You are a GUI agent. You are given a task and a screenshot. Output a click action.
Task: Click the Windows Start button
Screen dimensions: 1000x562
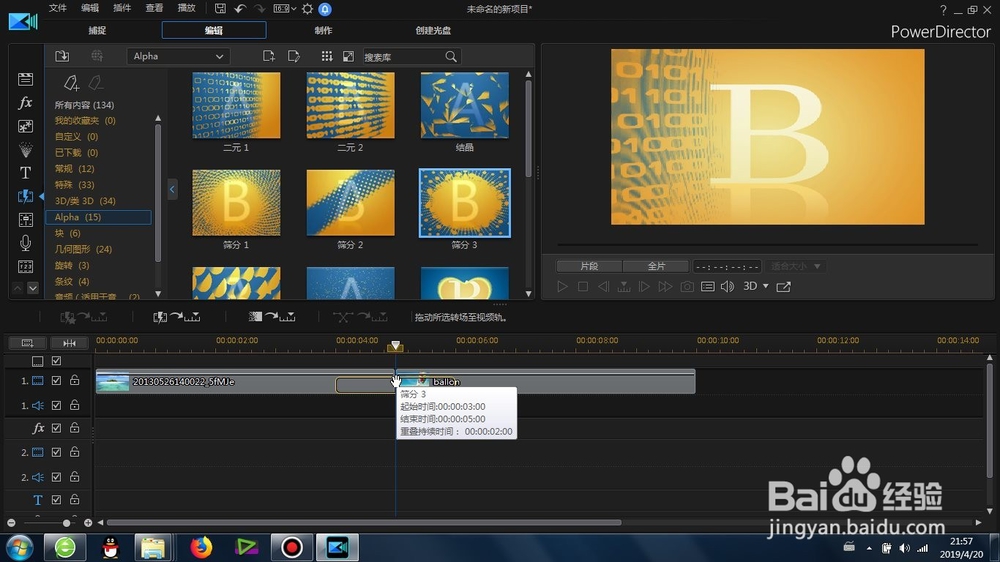click(x=19, y=547)
